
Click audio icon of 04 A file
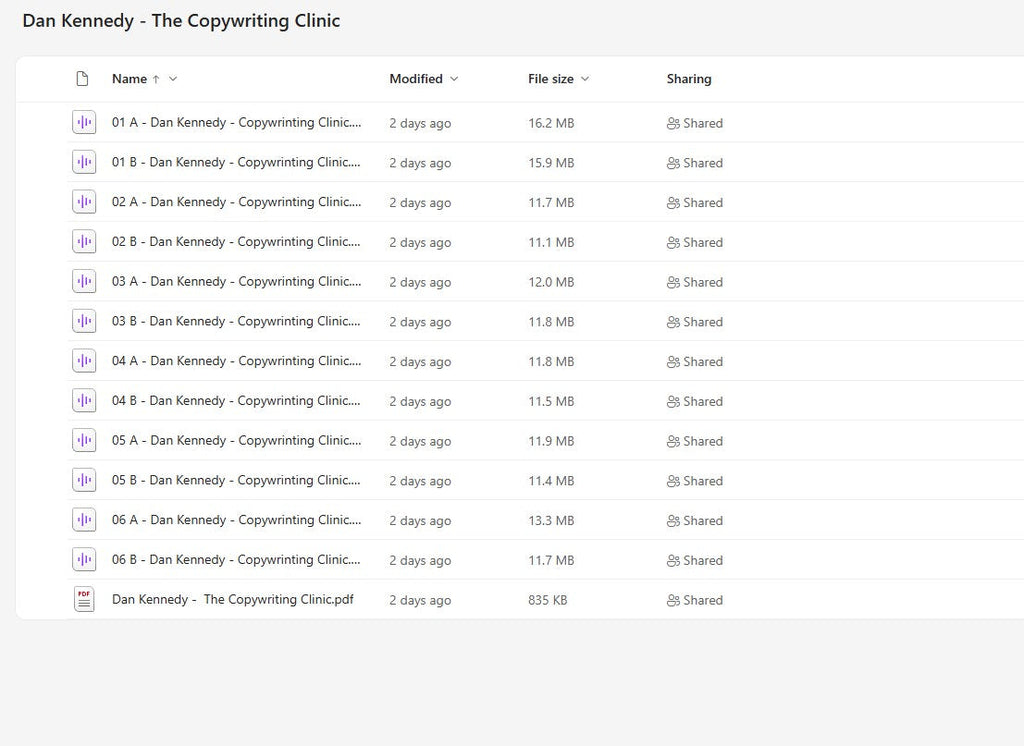coord(84,361)
